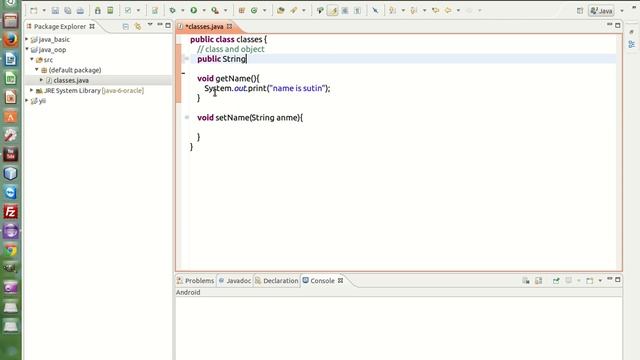Open the Debug configurations dropdown arrow

[x=182, y=11]
